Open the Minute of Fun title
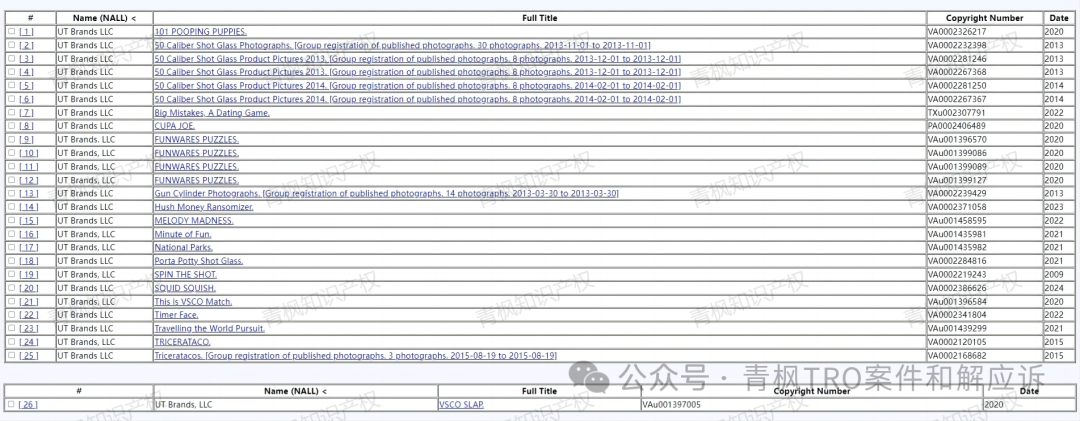 (183, 234)
